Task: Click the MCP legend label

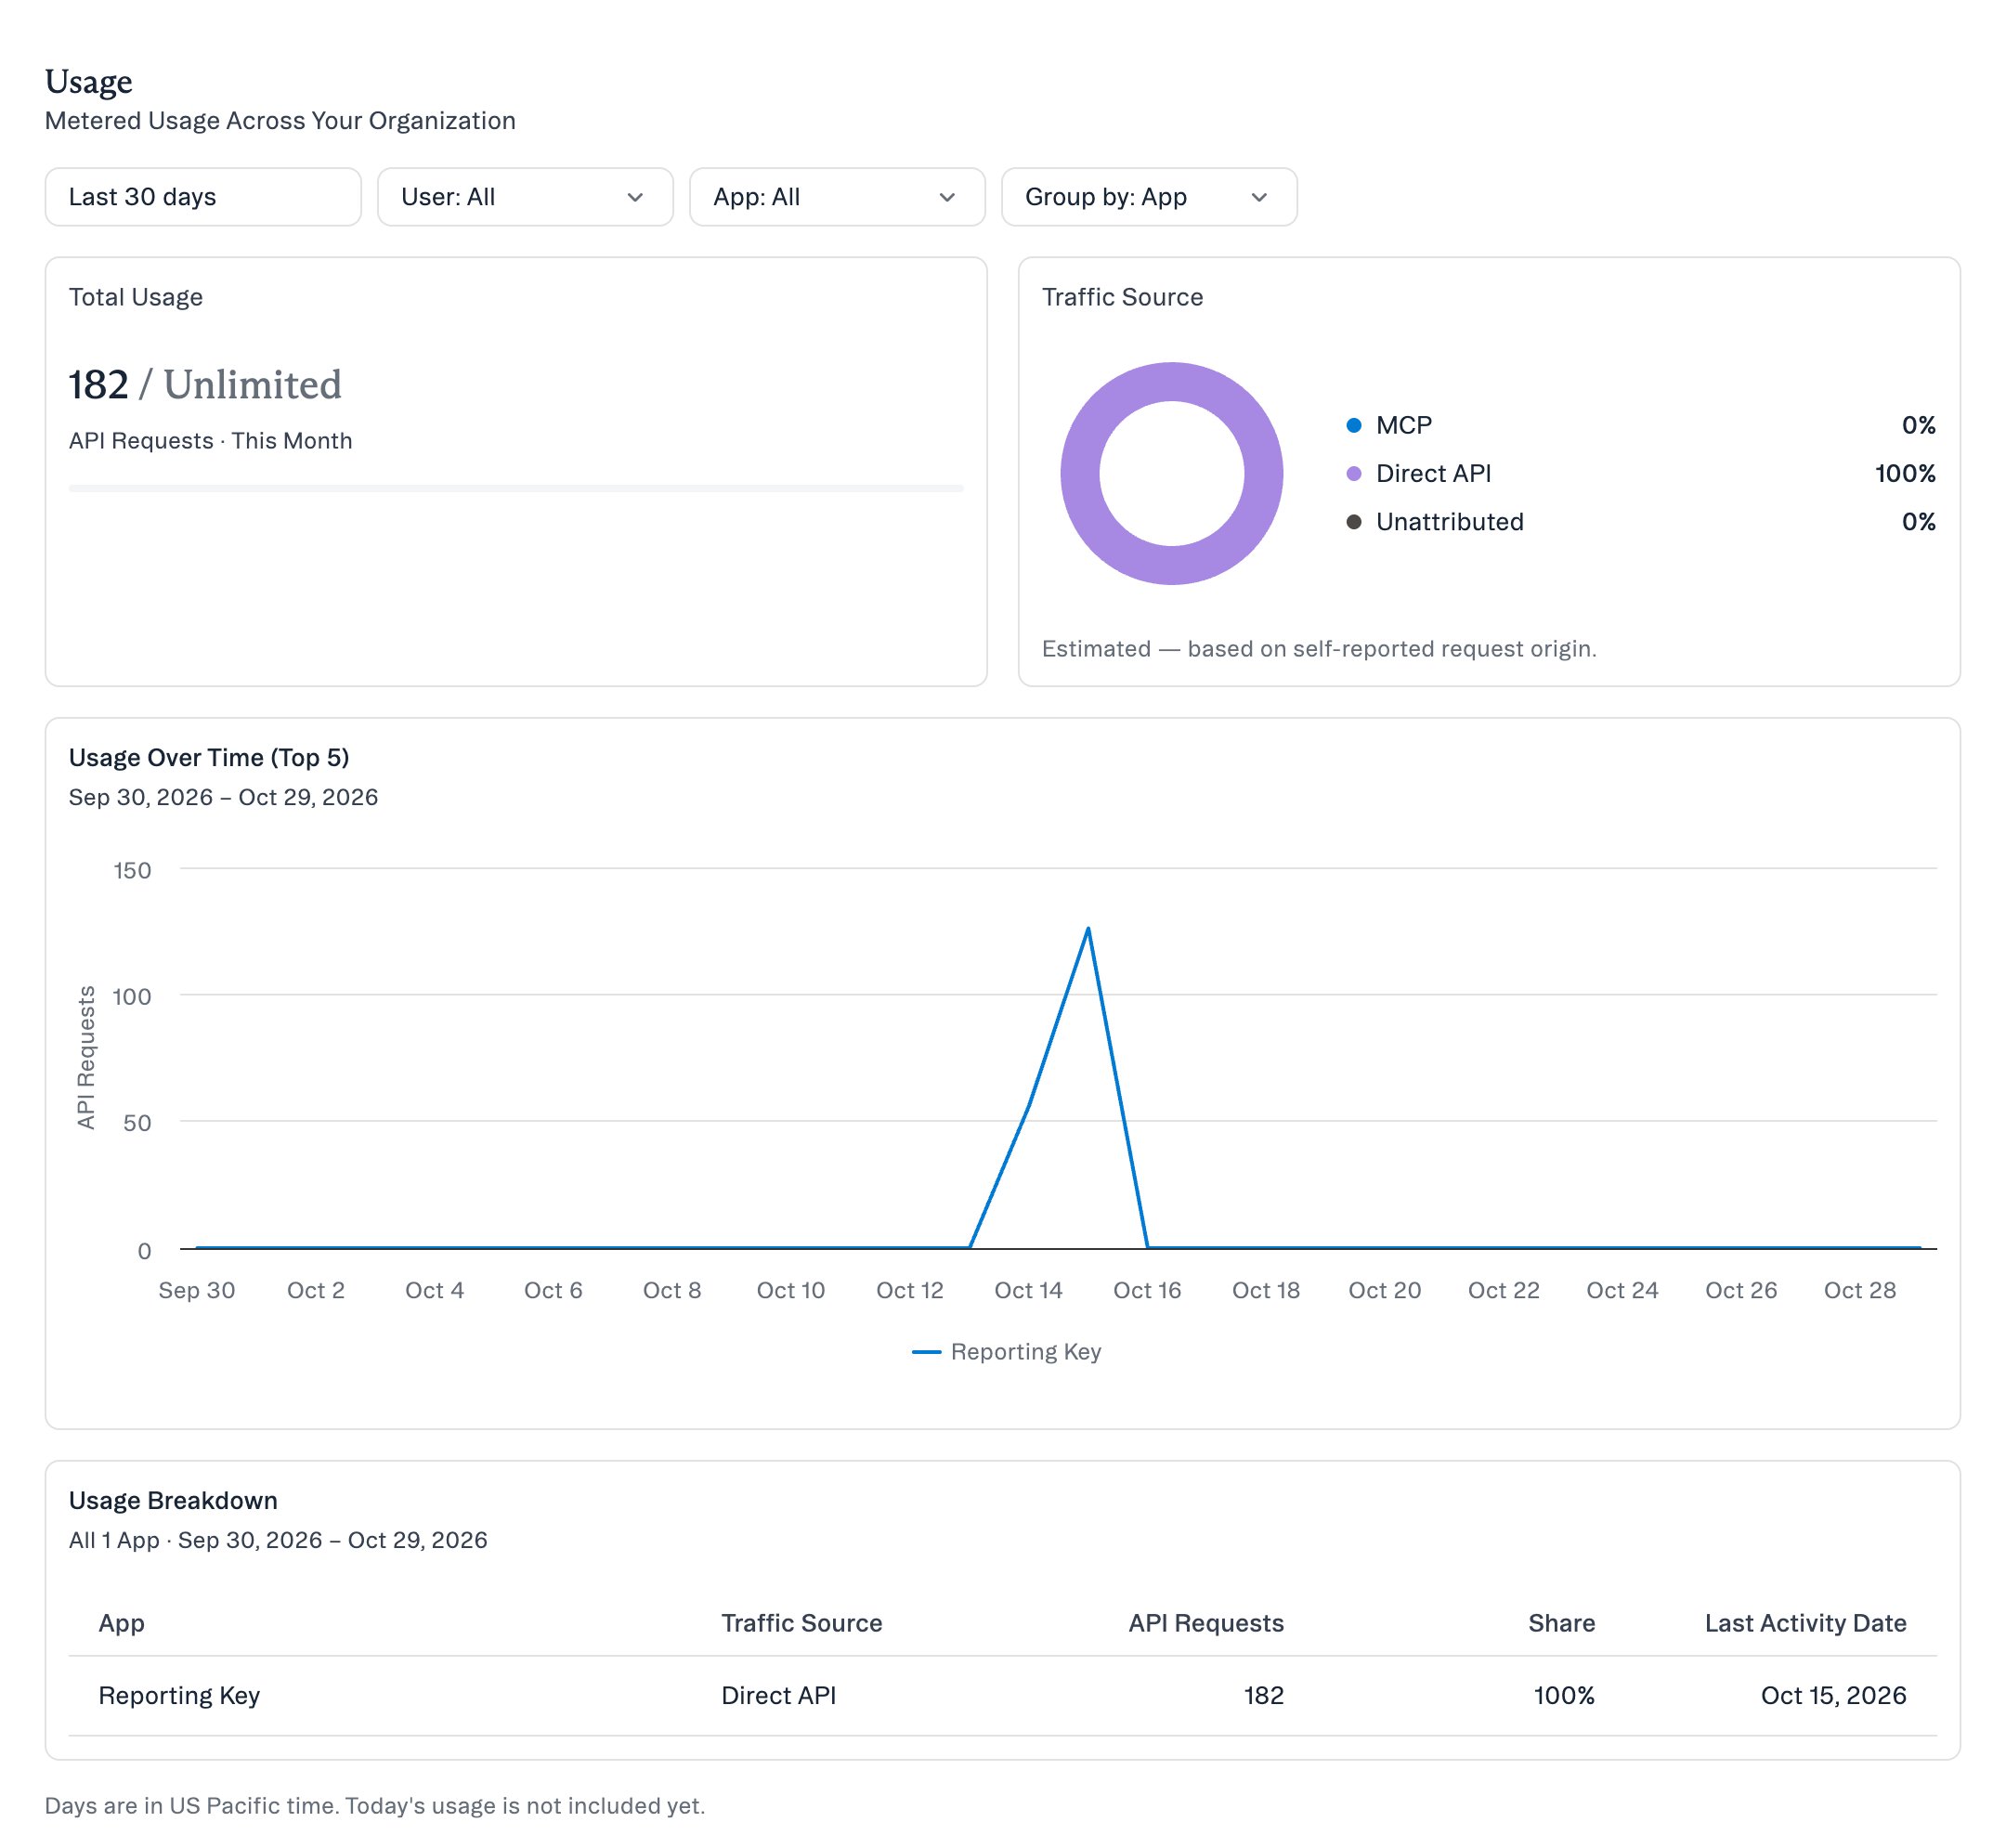Action: 1404,425
